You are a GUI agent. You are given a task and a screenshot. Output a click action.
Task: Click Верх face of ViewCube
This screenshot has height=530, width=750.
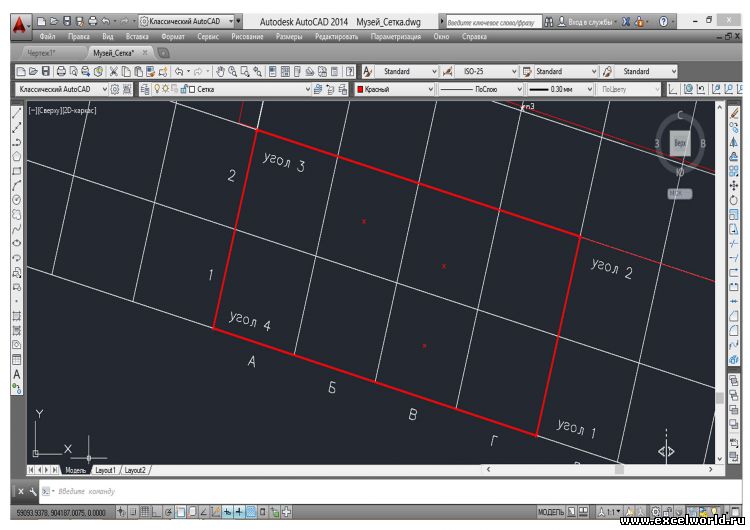[x=679, y=143]
